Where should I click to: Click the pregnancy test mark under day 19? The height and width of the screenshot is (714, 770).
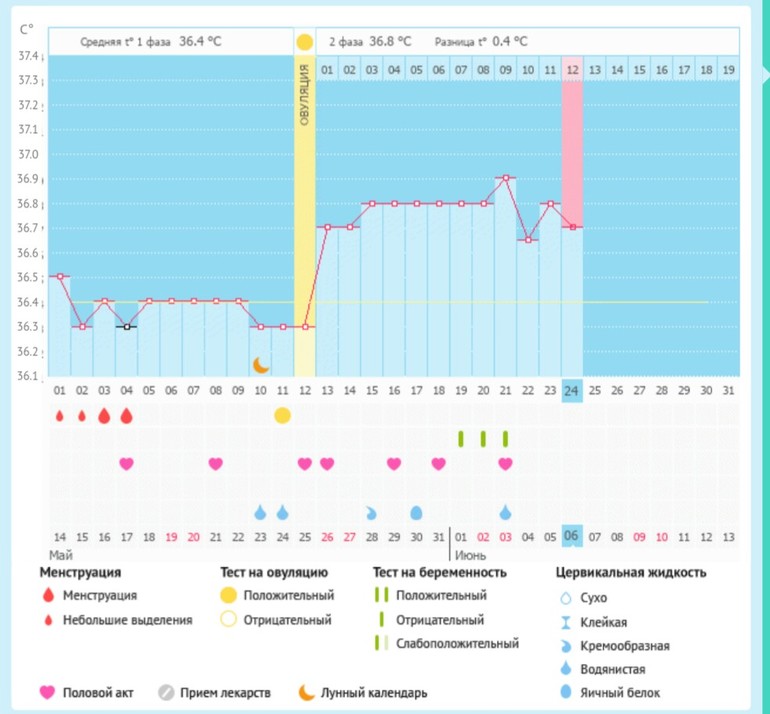tap(461, 439)
